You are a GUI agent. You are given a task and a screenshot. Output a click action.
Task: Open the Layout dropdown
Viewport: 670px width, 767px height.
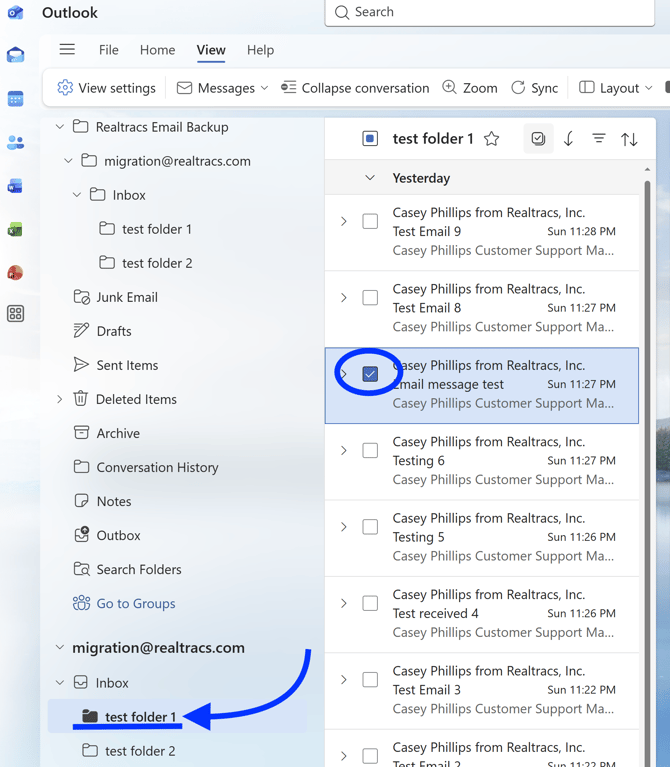616,88
